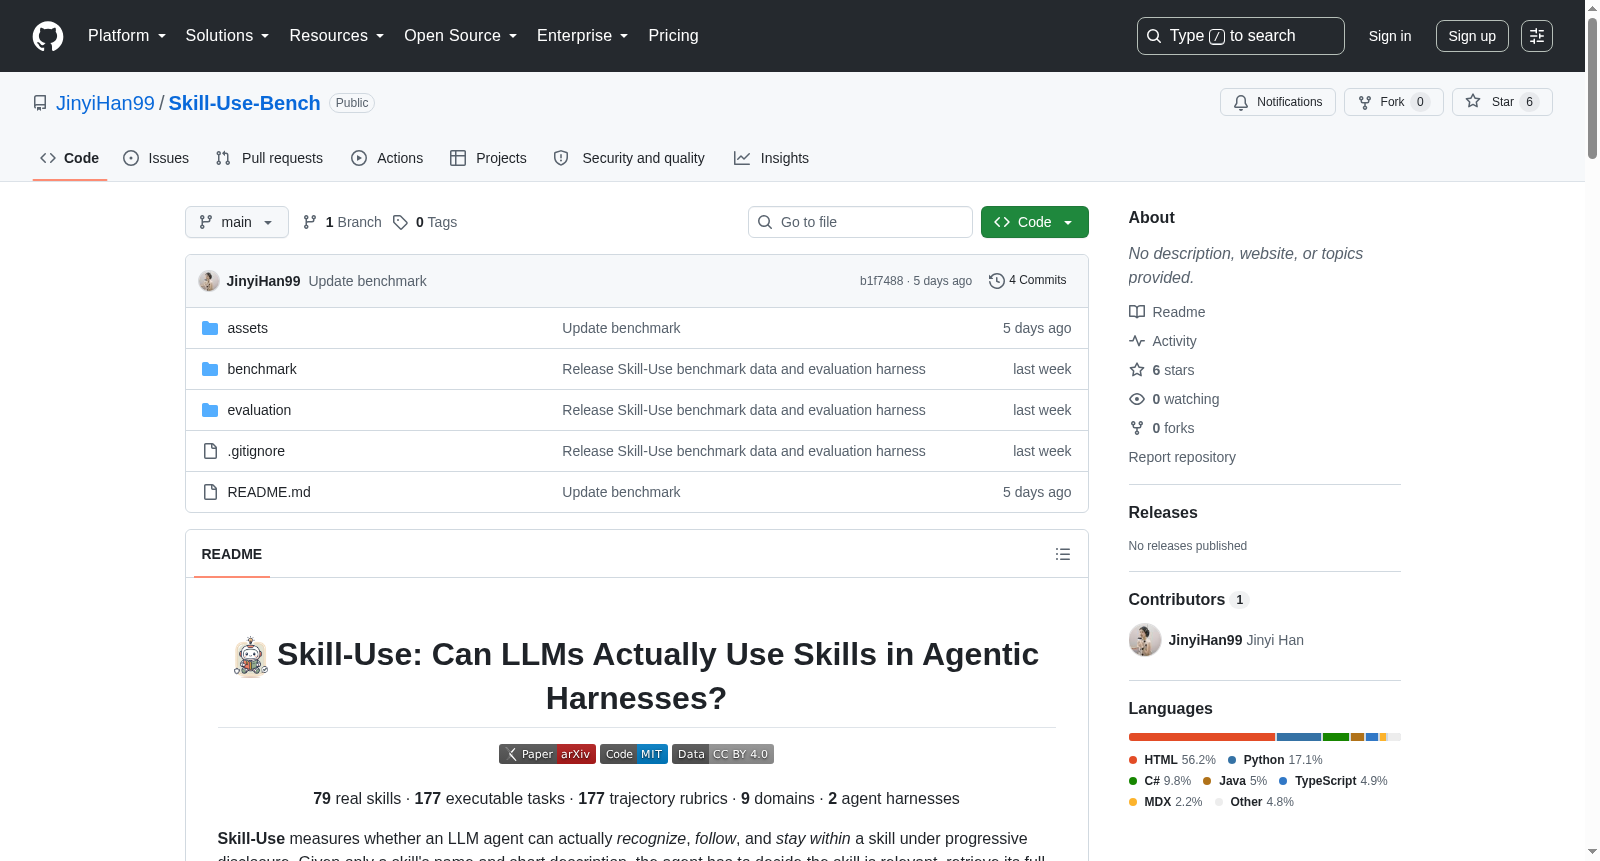The height and width of the screenshot is (861, 1600).
Task: Open the 'Update benchmark' commit message in header row
Action: (367, 281)
